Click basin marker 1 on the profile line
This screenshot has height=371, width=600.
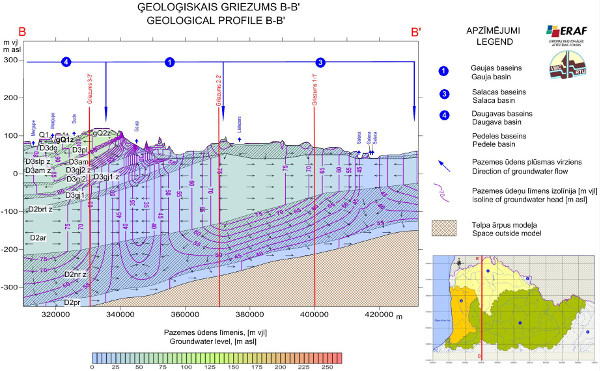pos(170,62)
